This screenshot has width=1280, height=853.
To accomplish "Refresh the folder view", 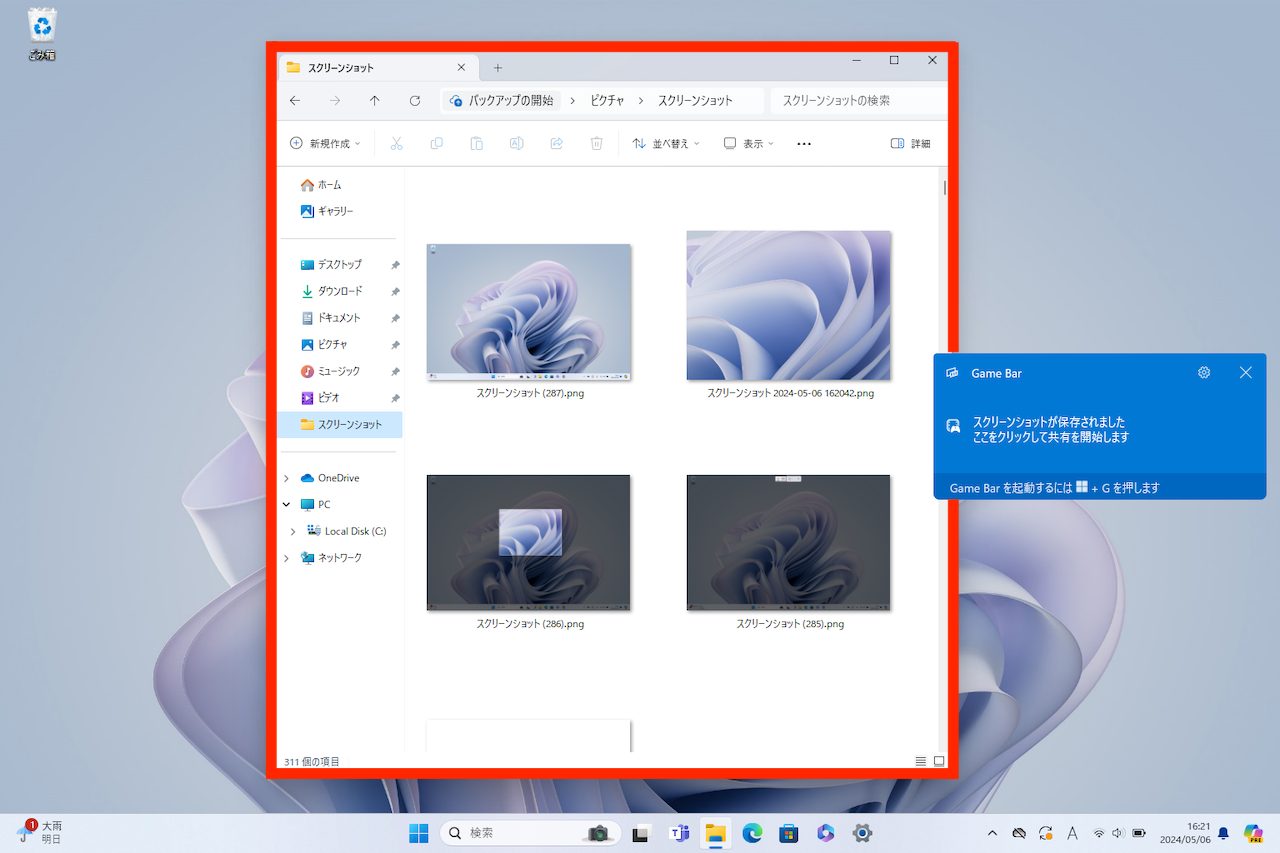I will coord(415,101).
